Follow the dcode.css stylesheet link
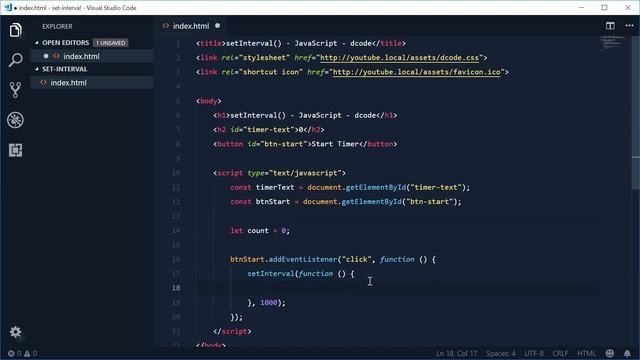Screen dimensions: 640x360 point(399,58)
